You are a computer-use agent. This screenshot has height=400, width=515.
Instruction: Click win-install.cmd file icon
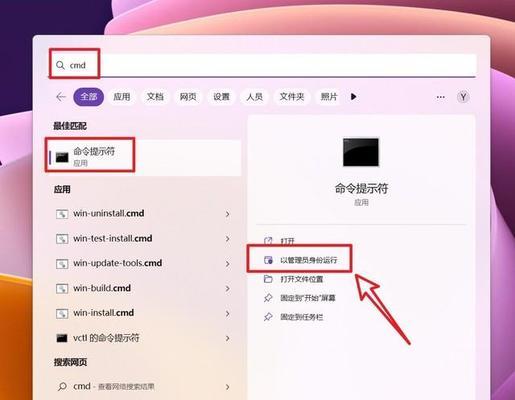[x=62, y=313]
